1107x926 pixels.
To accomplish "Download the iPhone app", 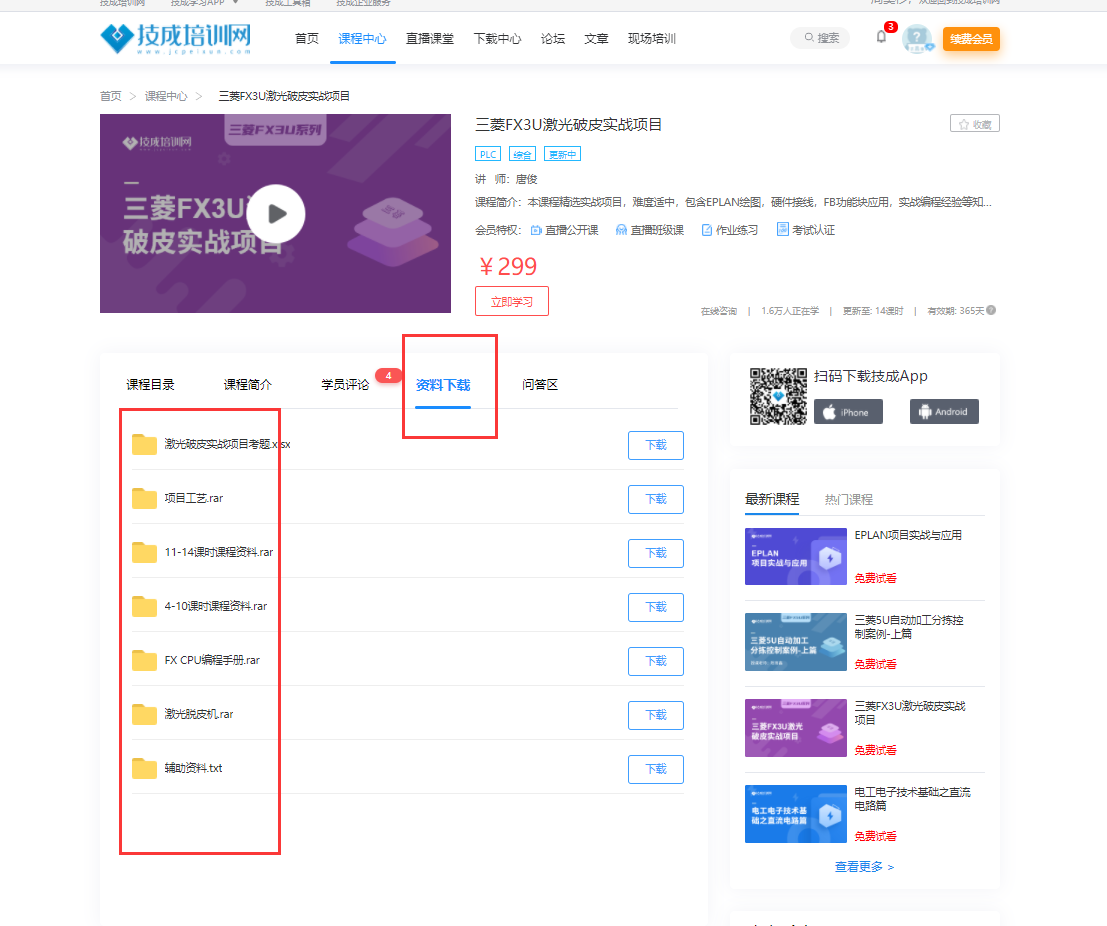I will [848, 412].
